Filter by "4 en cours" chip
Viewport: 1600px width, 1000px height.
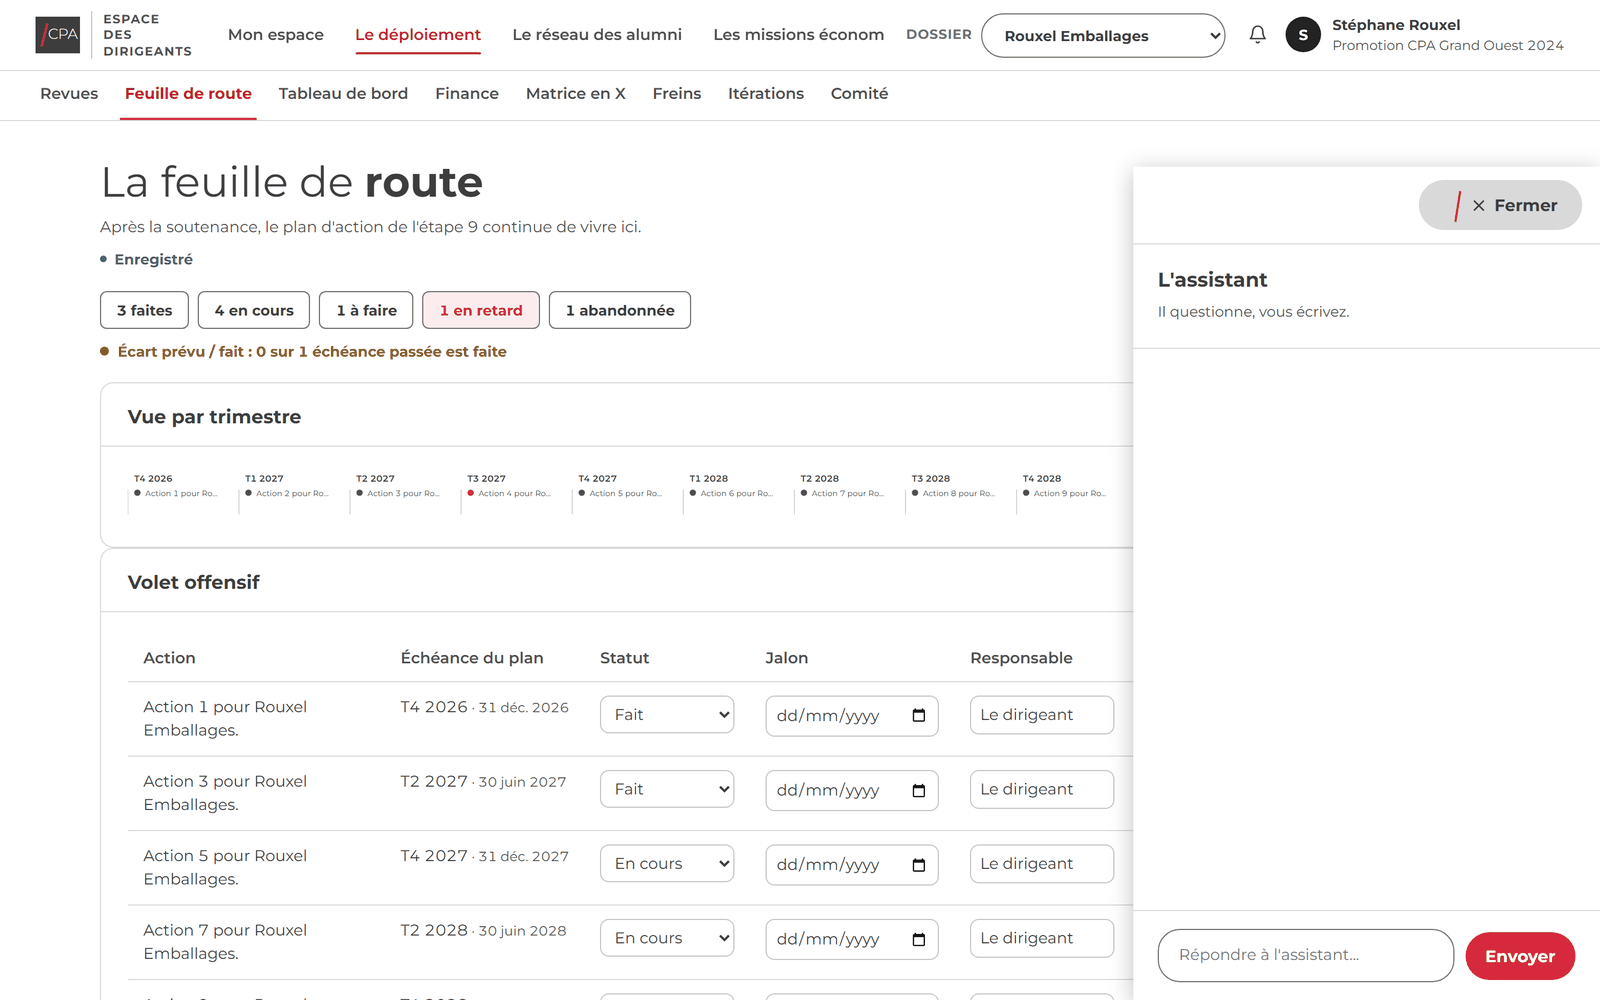(254, 311)
